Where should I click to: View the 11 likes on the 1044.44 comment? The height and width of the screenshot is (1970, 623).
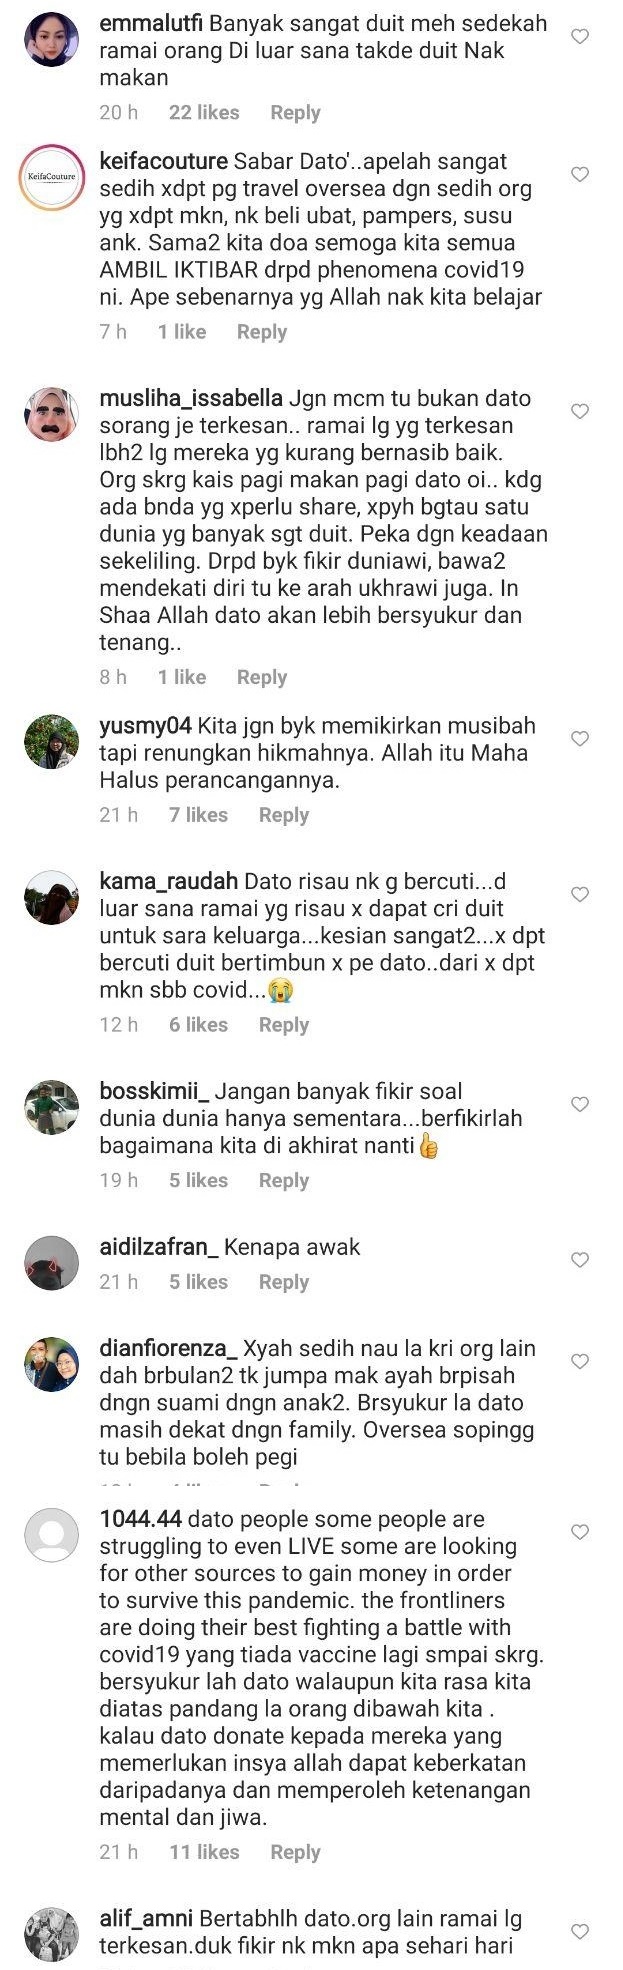204,1852
